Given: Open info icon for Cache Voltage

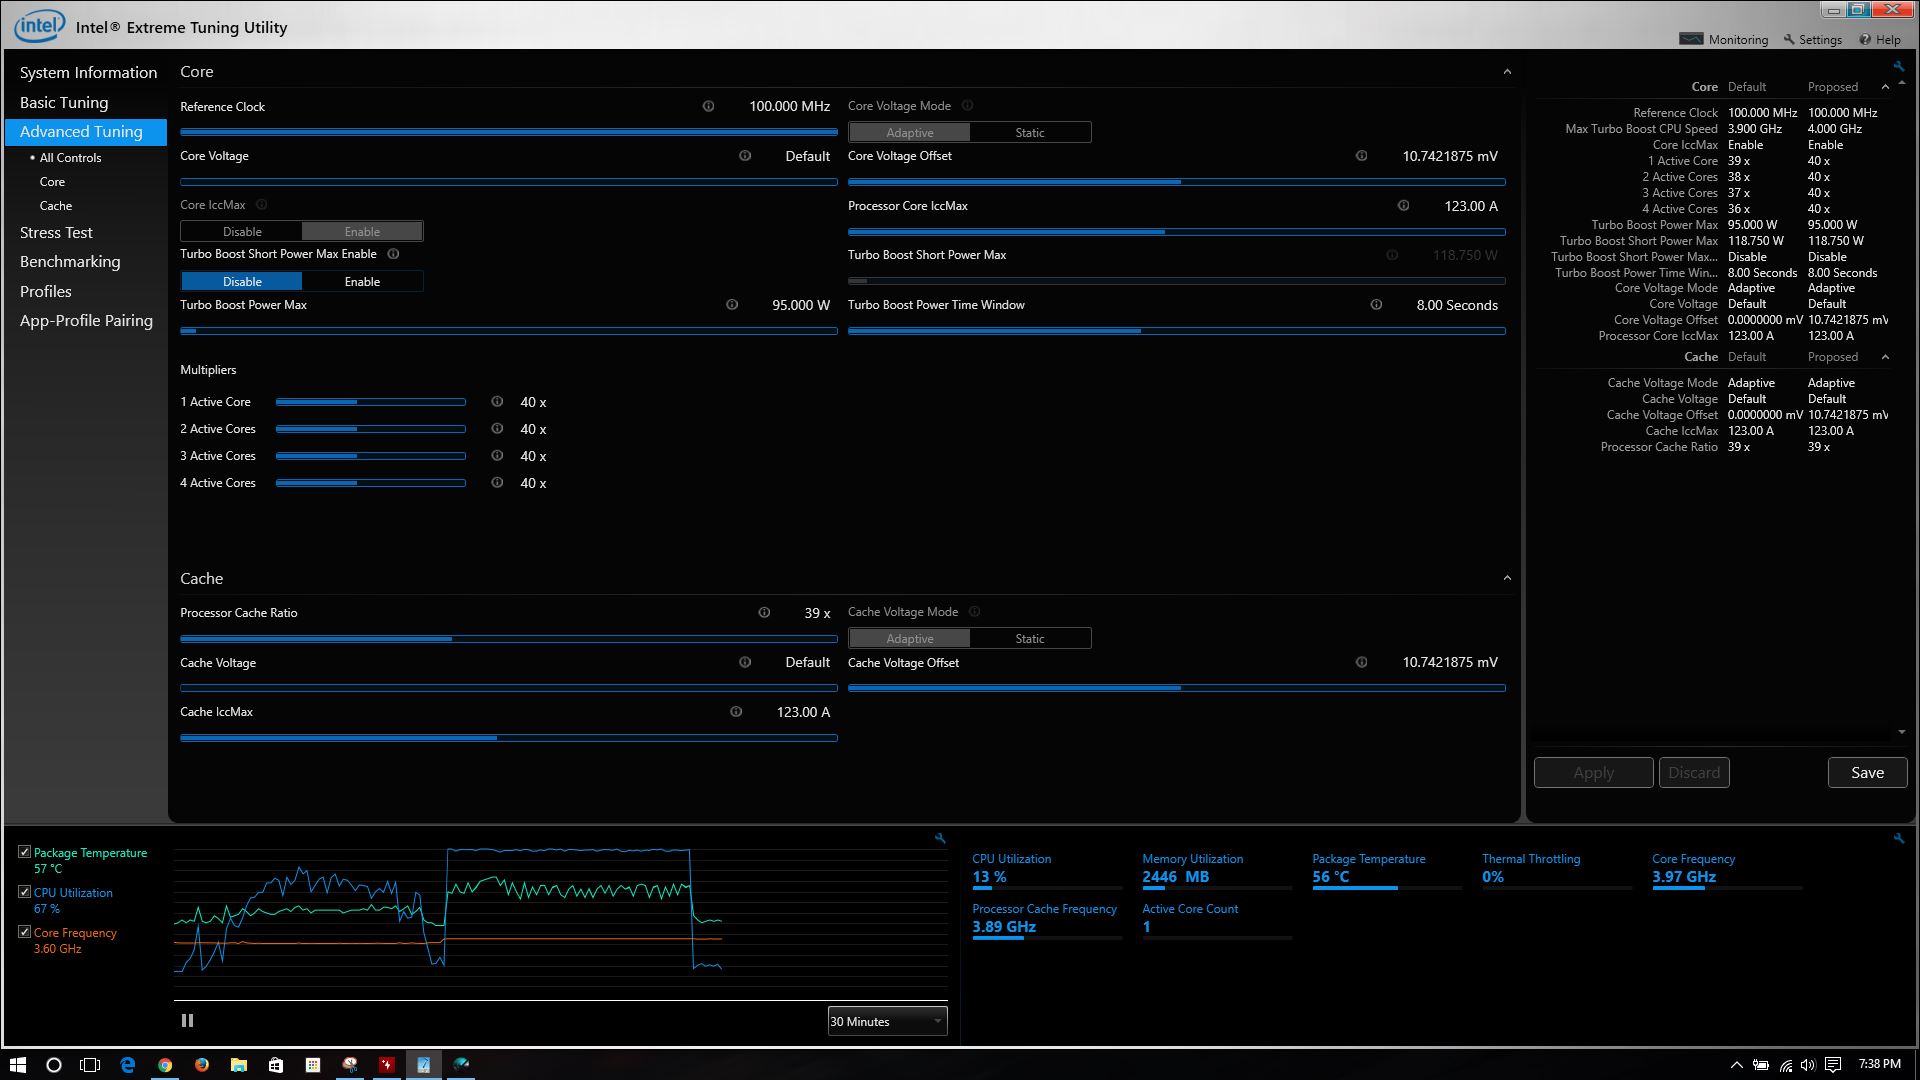Looking at the screenshot, I should tap(745, 662).
